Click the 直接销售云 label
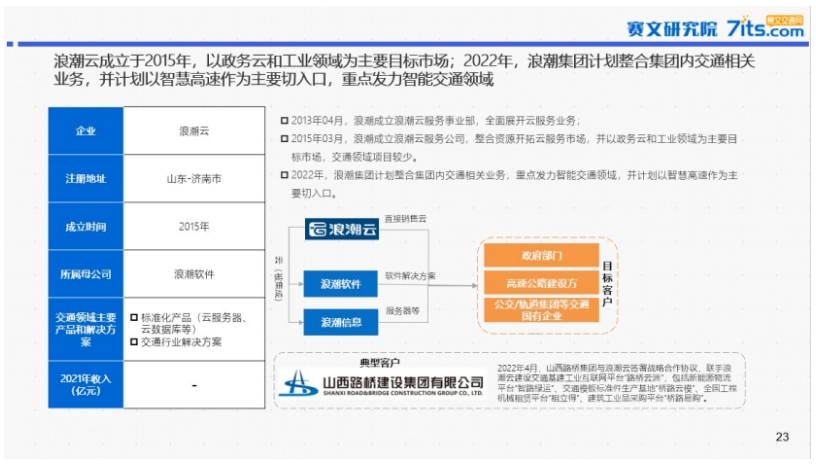The height and width of the screenshot is (466, 816). (405, 219)
